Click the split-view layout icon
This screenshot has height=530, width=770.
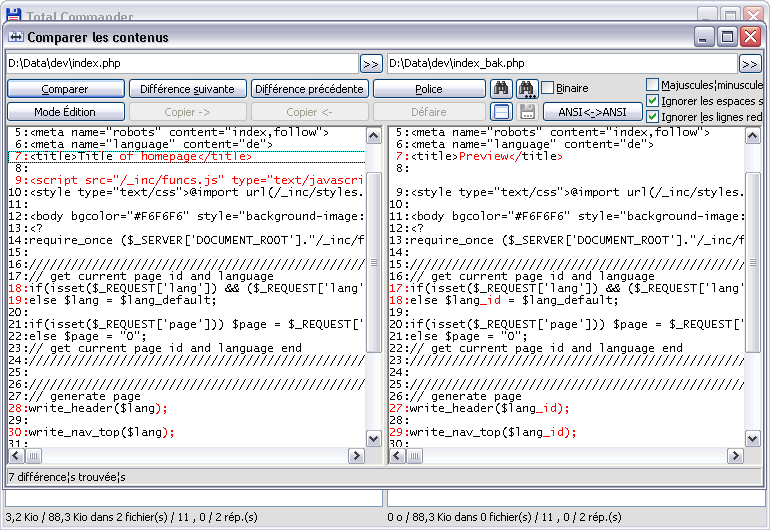coord(501,112)
